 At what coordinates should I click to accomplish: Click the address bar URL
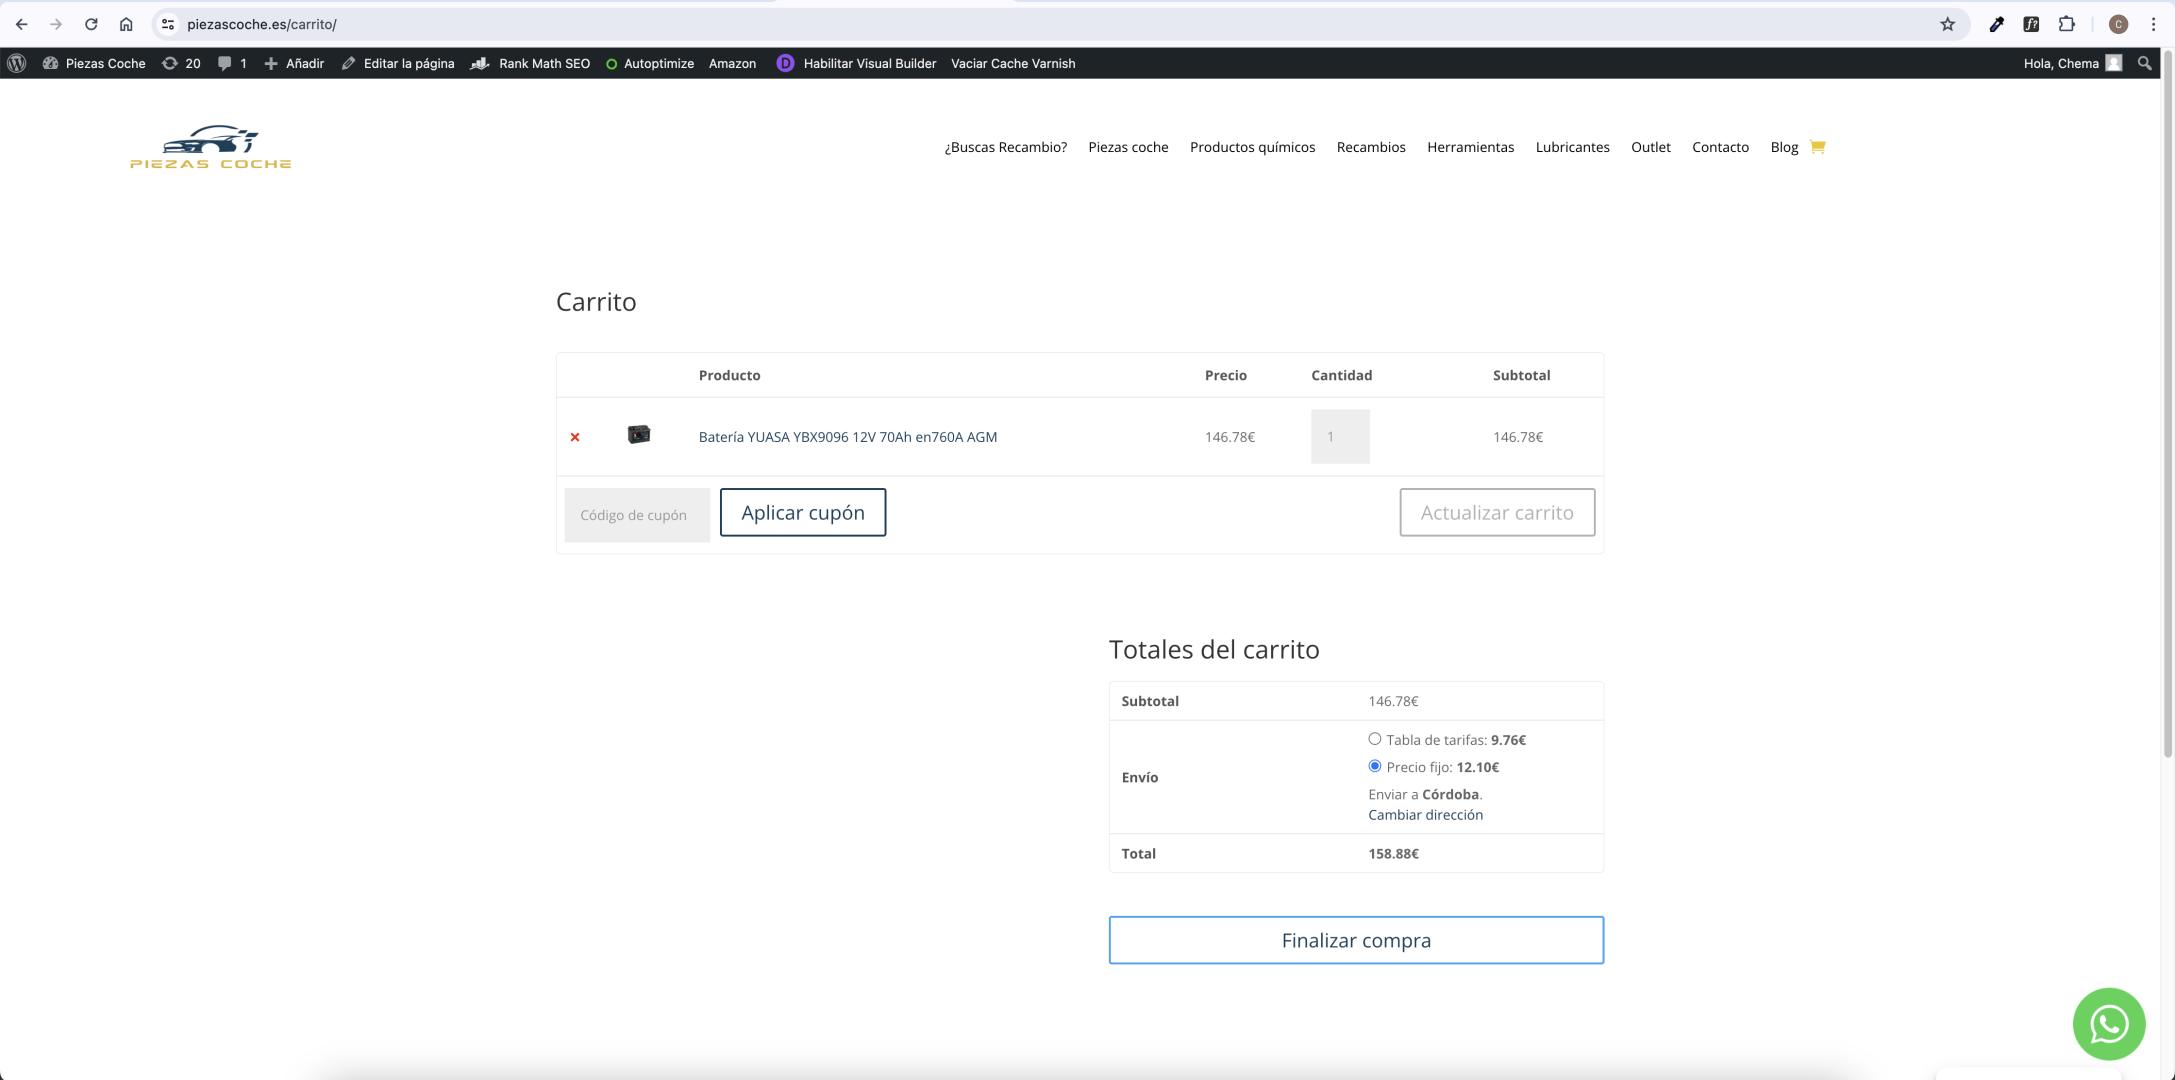tap(262, 24)
